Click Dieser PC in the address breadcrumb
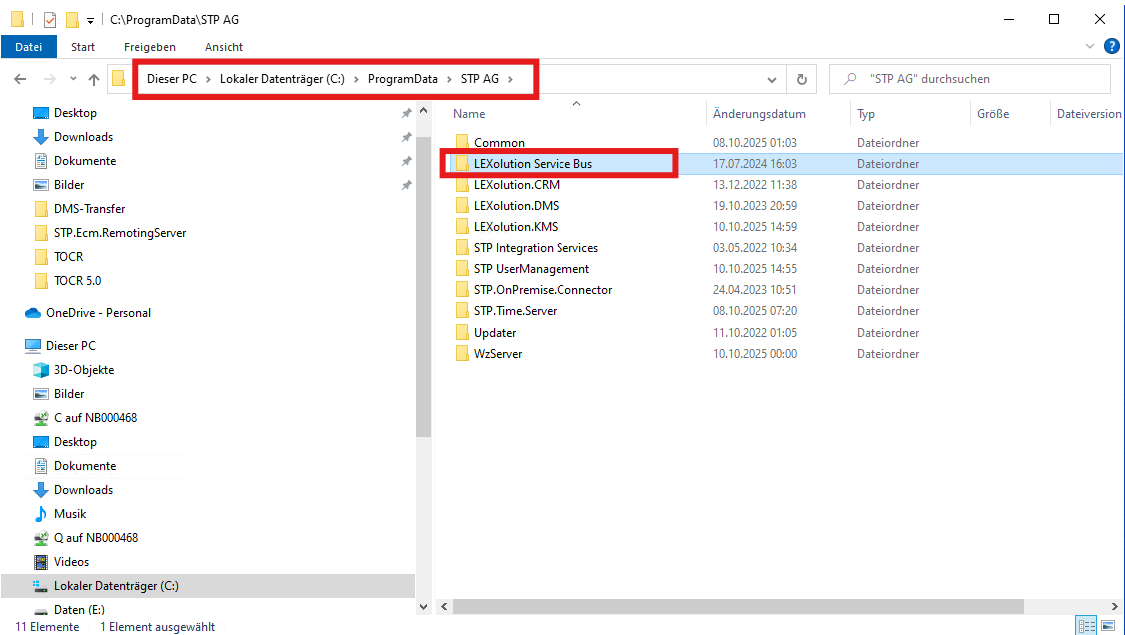 [x=171, y=79]
